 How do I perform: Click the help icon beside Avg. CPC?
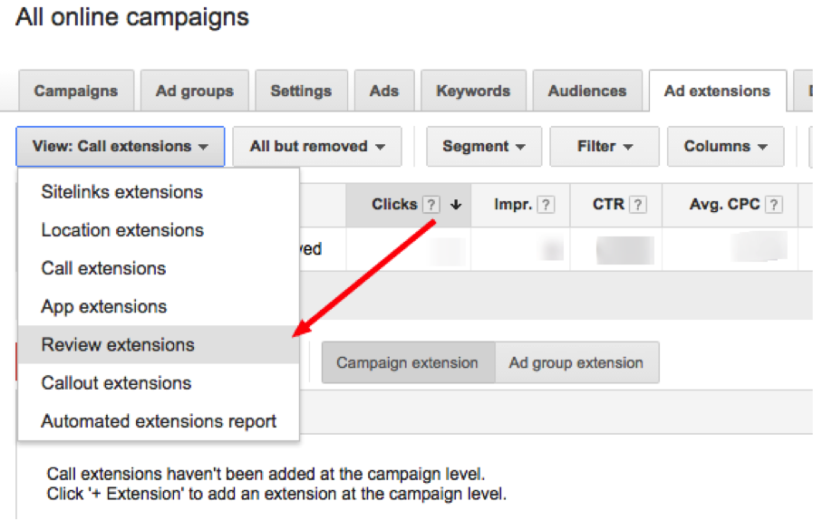774,204
